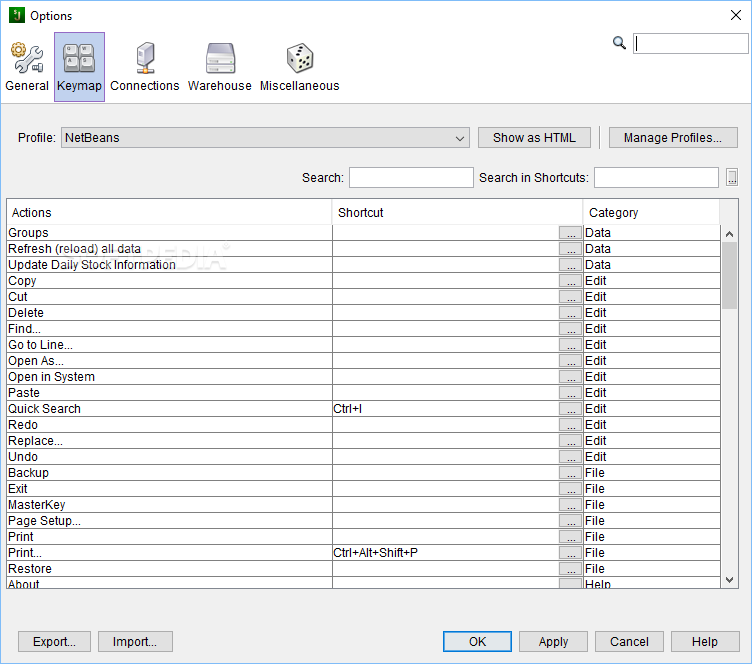The image size is (752, 664).
Task: Click the shortcut ellipsis button for Page Setup...
Action: (570, 521)
